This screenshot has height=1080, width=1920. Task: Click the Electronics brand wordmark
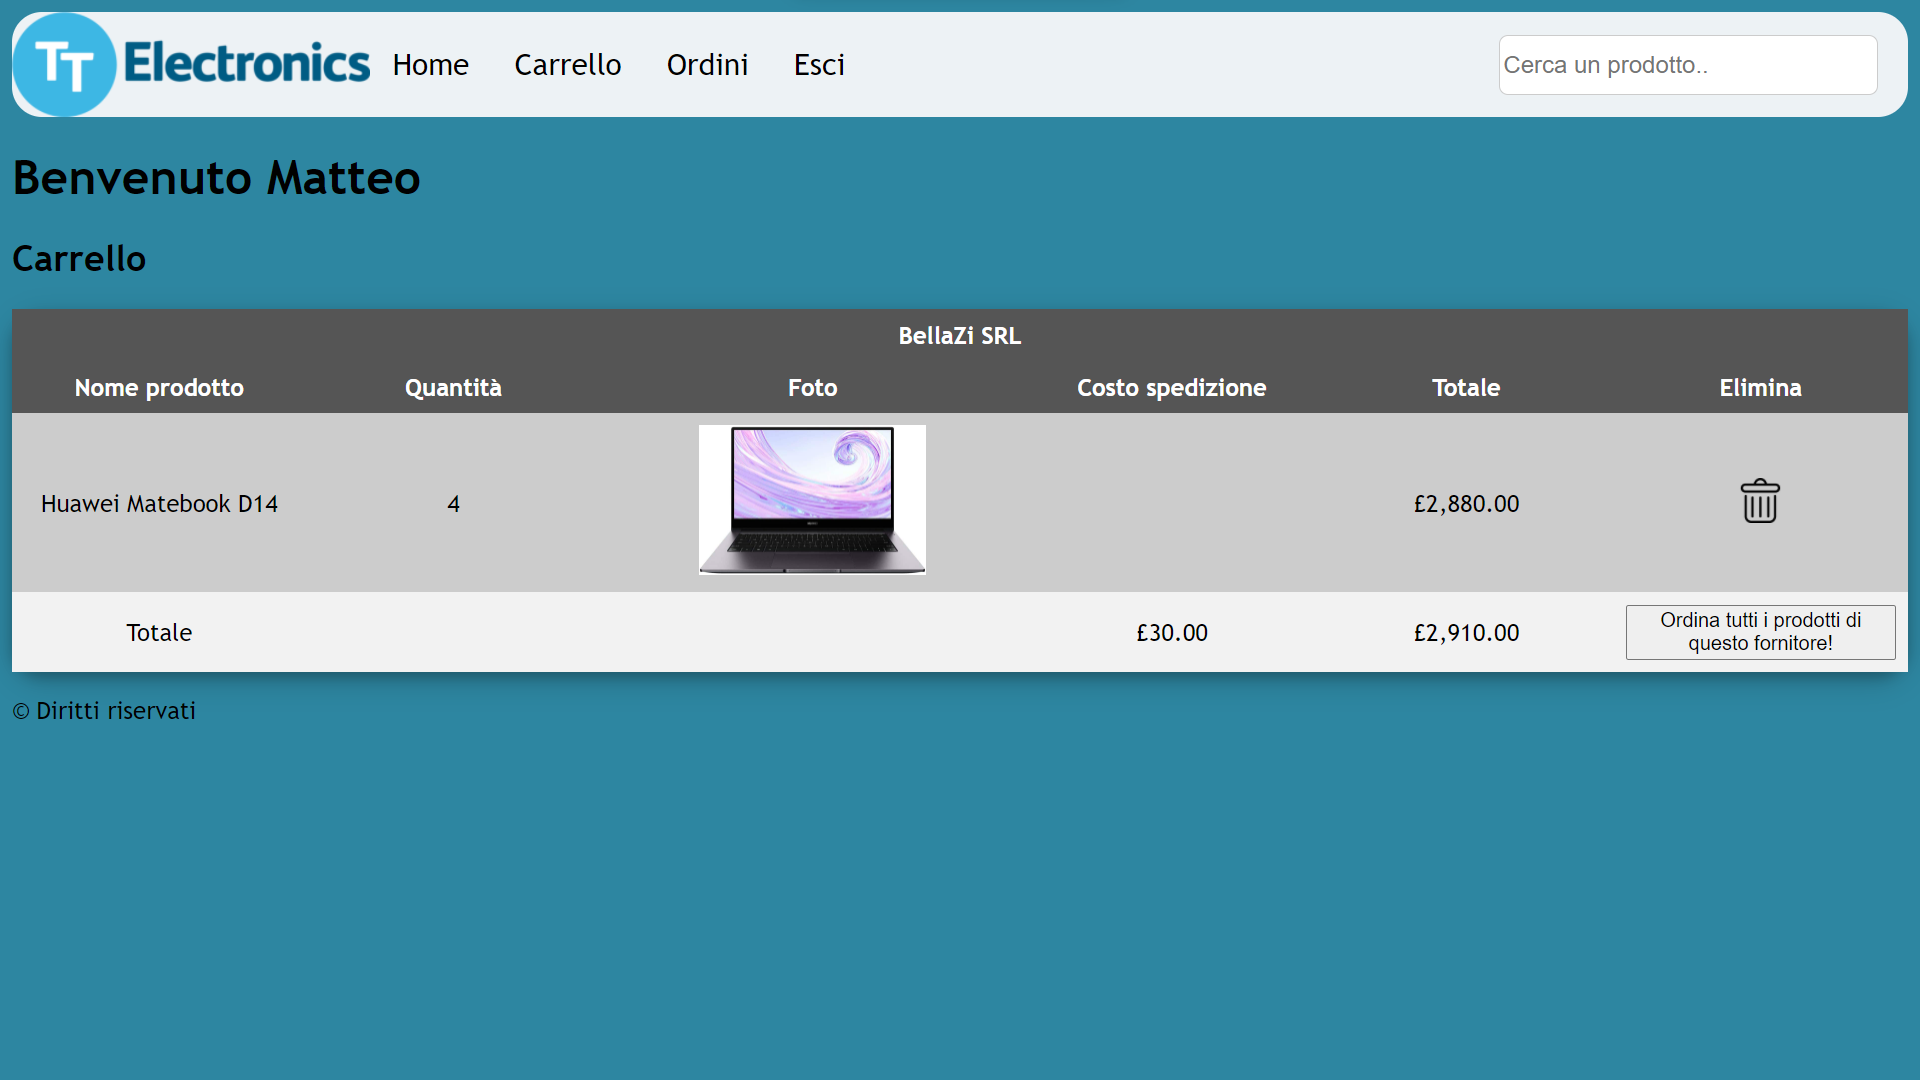246,63
